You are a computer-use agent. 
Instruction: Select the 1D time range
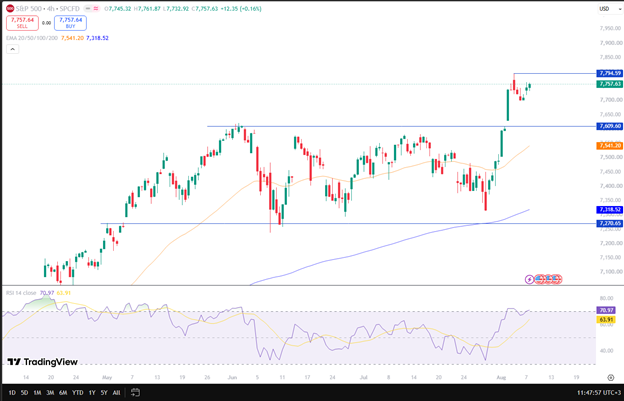tap(12, 393)
